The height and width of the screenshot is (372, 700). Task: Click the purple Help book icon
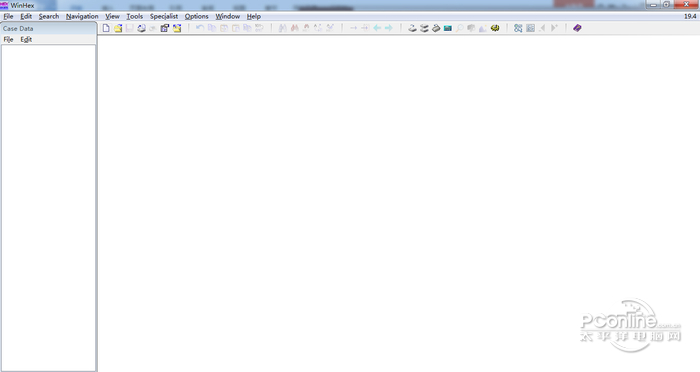[x=577, y=28]
